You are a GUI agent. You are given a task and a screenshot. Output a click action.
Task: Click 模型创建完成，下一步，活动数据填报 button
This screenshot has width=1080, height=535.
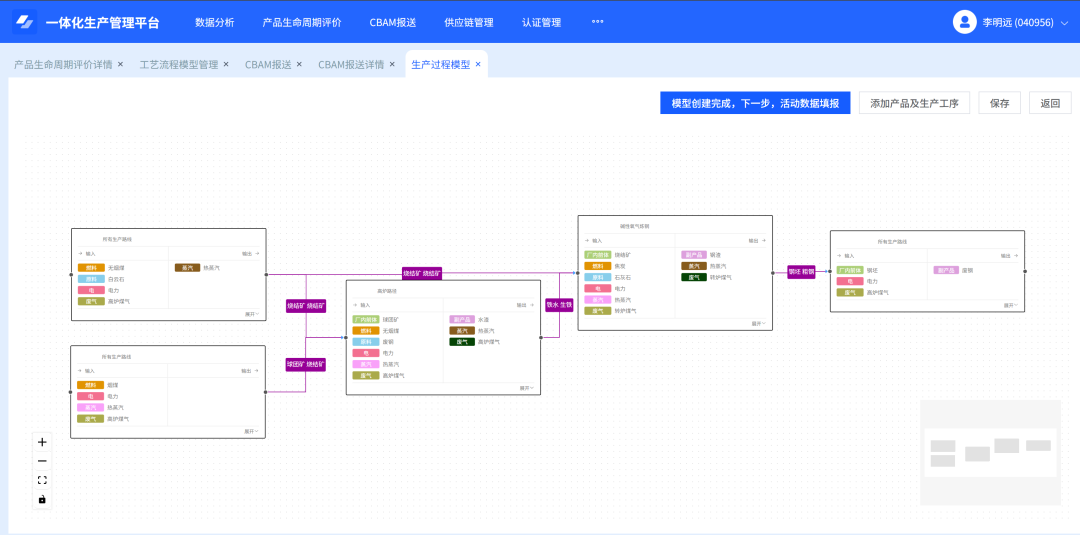[755, 103]
